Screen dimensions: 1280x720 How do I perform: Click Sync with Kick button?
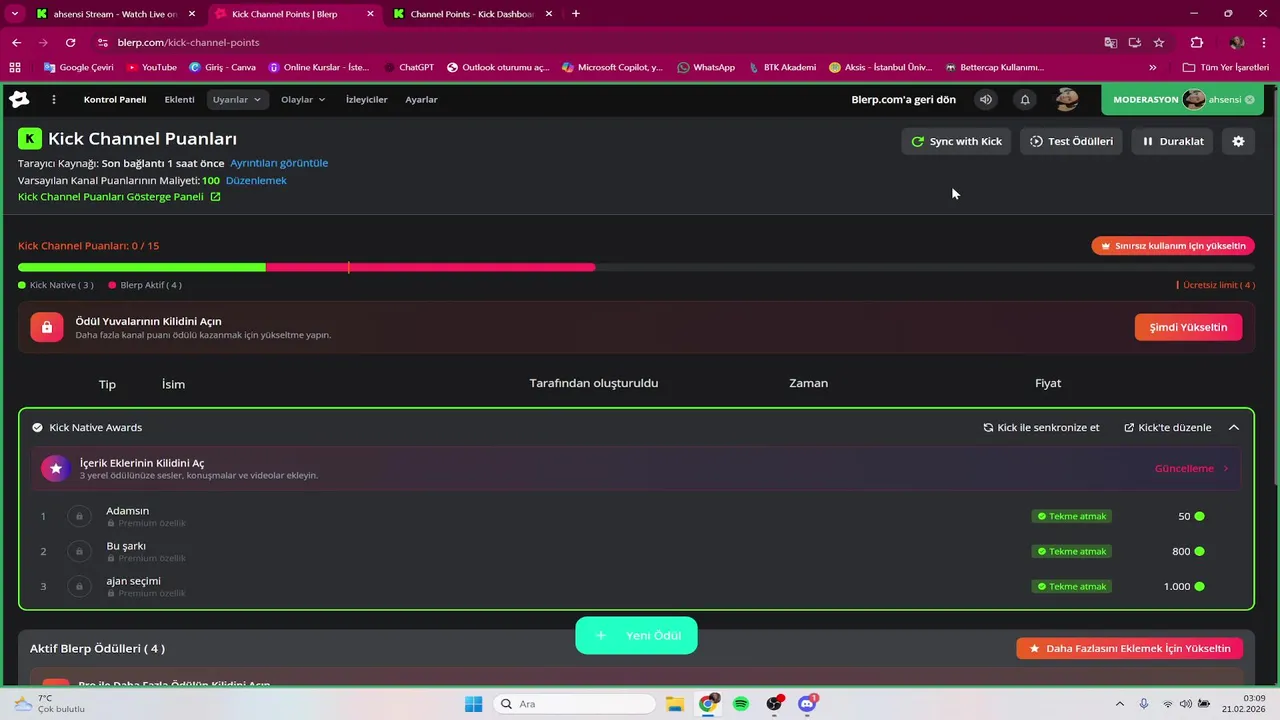[957, 141]
